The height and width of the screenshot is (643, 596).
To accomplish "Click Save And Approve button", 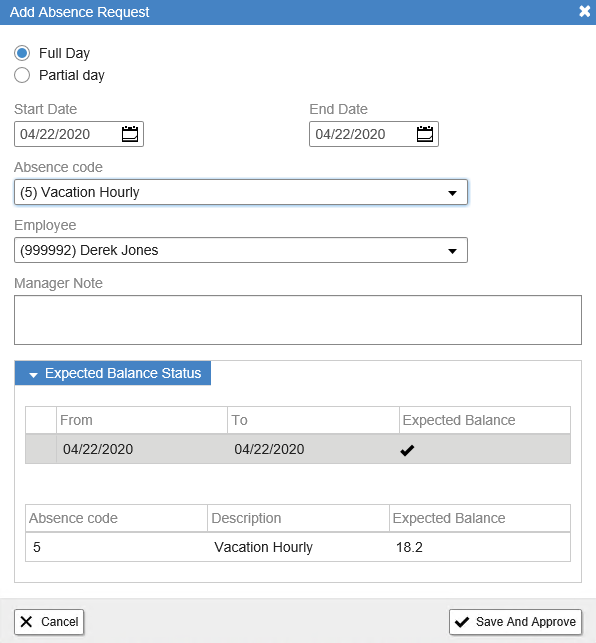I will [516, 622].
